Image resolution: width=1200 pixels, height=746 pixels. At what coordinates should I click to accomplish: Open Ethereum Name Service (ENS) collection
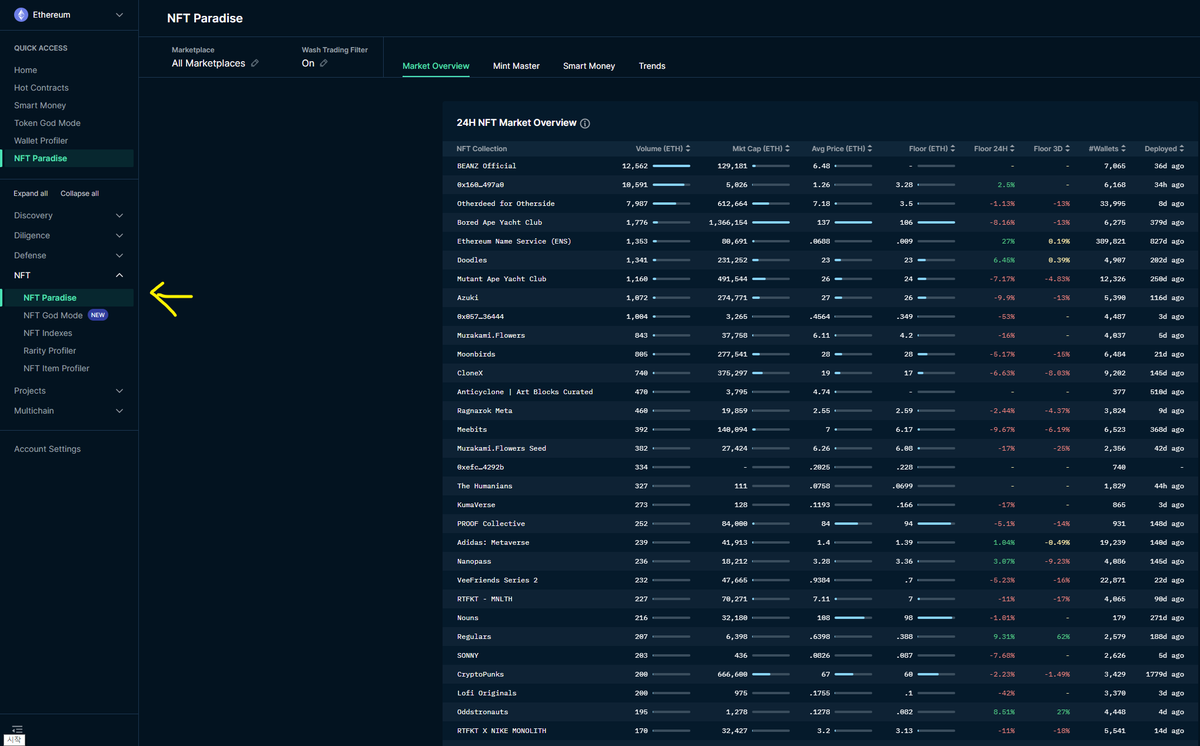click(x=514, y=241)
